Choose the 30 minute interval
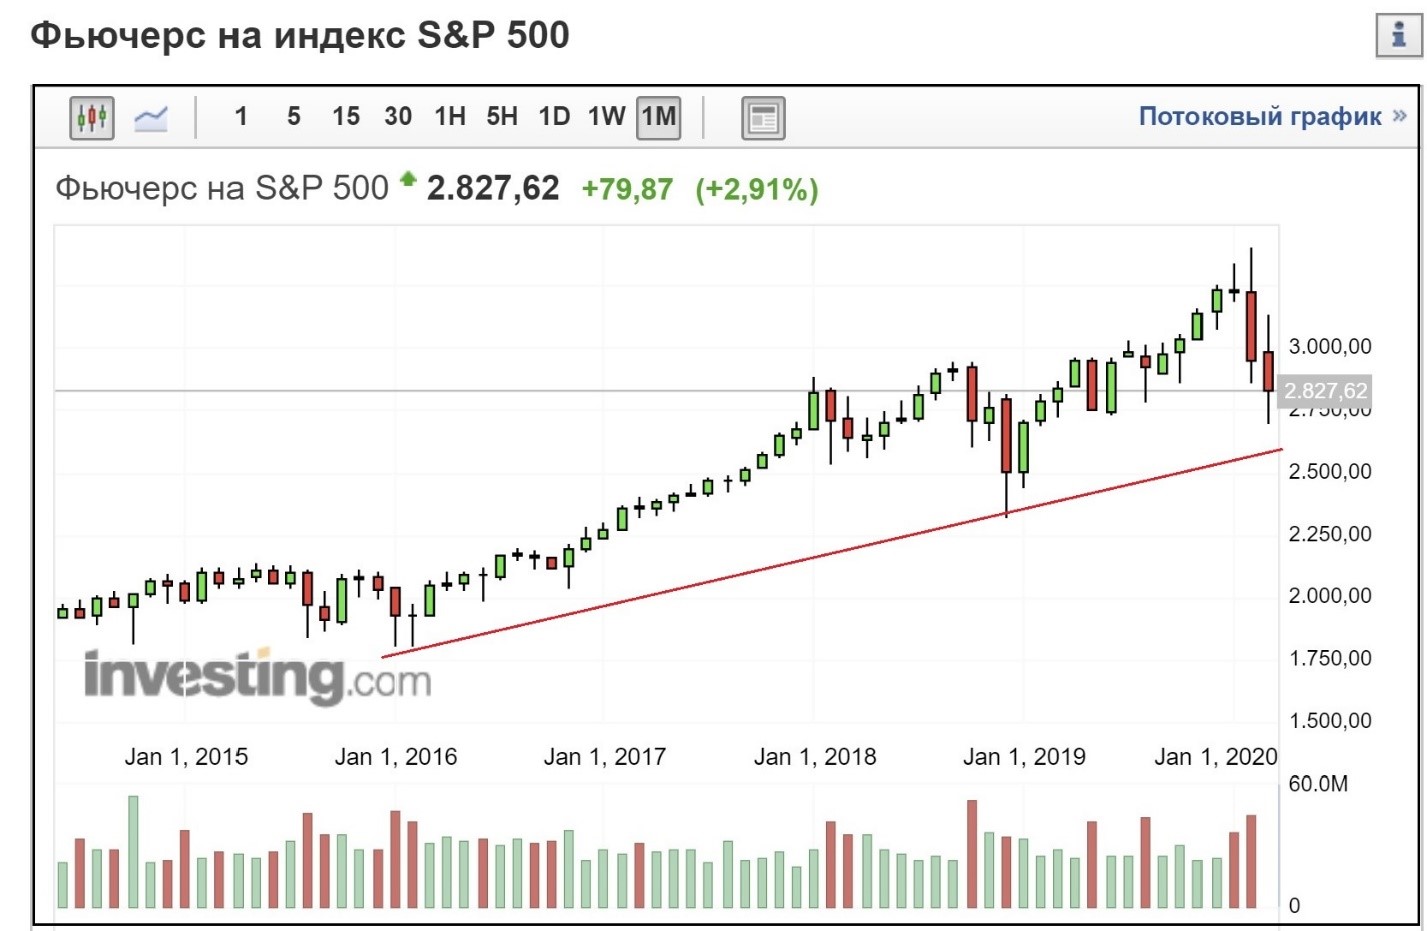Screen dimensions: 1427x931 point(398,117)
